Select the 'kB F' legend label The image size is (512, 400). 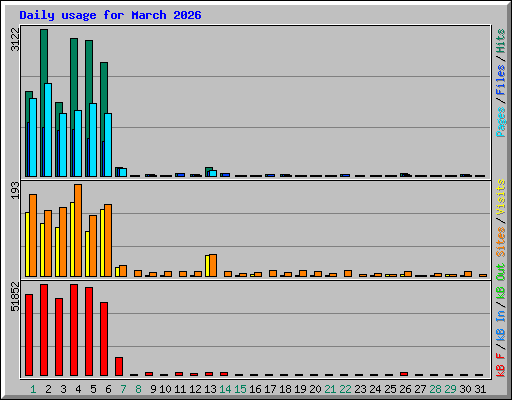(500, 365)
